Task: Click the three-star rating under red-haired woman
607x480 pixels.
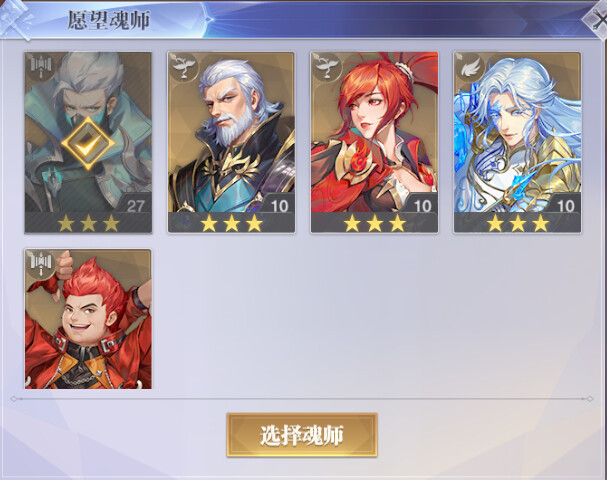Action: (375, 223)
